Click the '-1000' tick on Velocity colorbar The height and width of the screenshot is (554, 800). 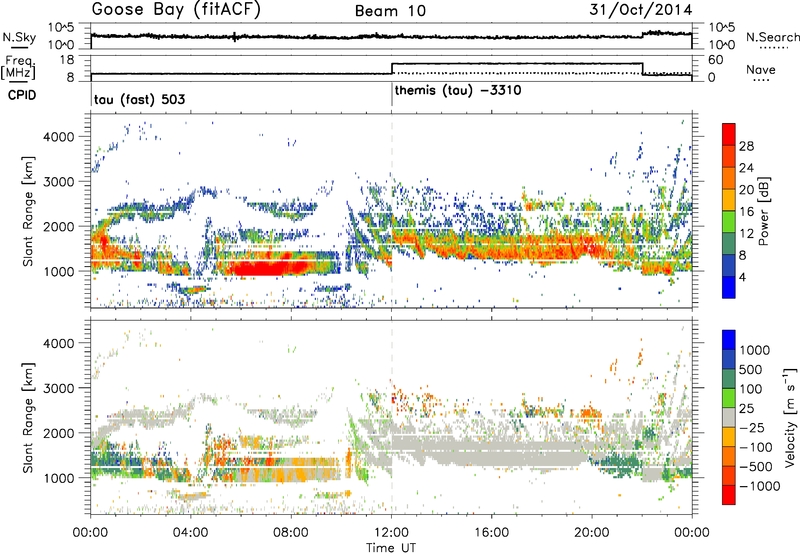760,486
